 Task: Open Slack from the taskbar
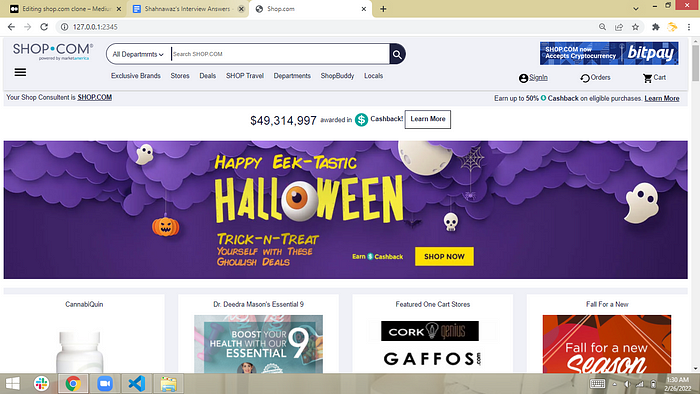[42, 383]
